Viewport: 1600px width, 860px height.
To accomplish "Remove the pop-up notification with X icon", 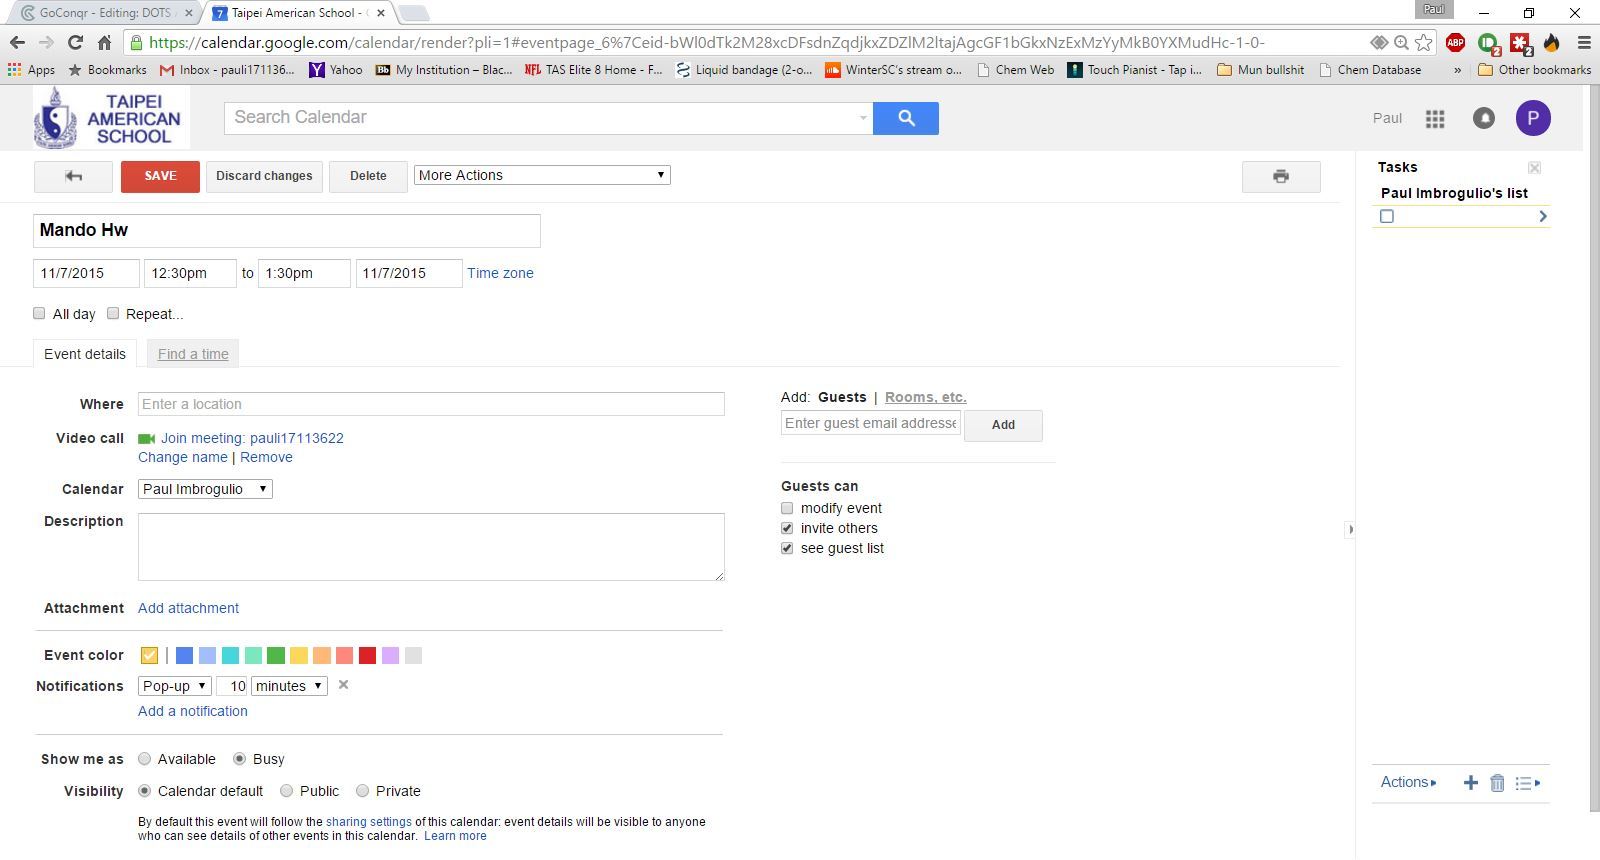I will (343, 685).
